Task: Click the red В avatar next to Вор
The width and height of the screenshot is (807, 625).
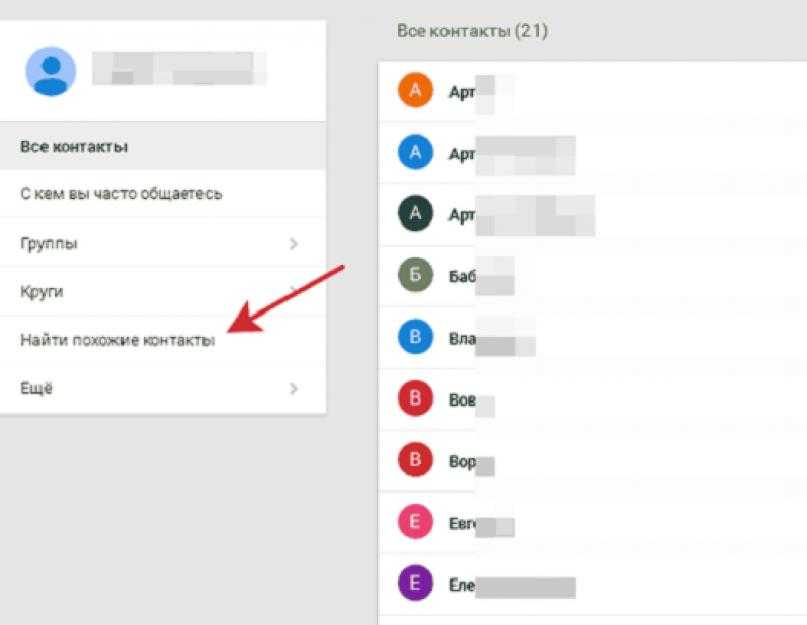Action: coord(415,460)
